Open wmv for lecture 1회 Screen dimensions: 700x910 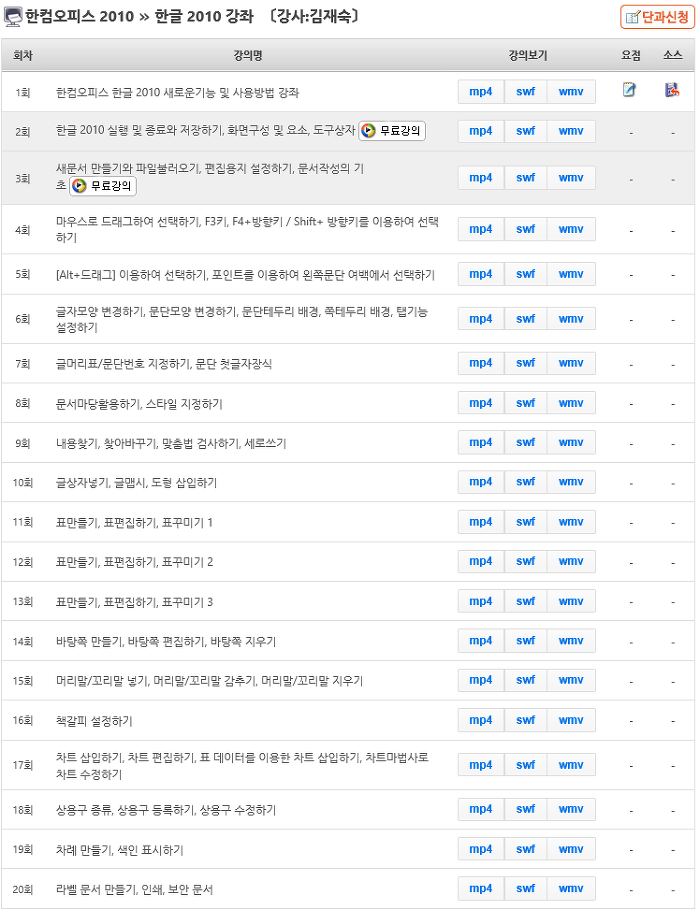click(571, 92)
